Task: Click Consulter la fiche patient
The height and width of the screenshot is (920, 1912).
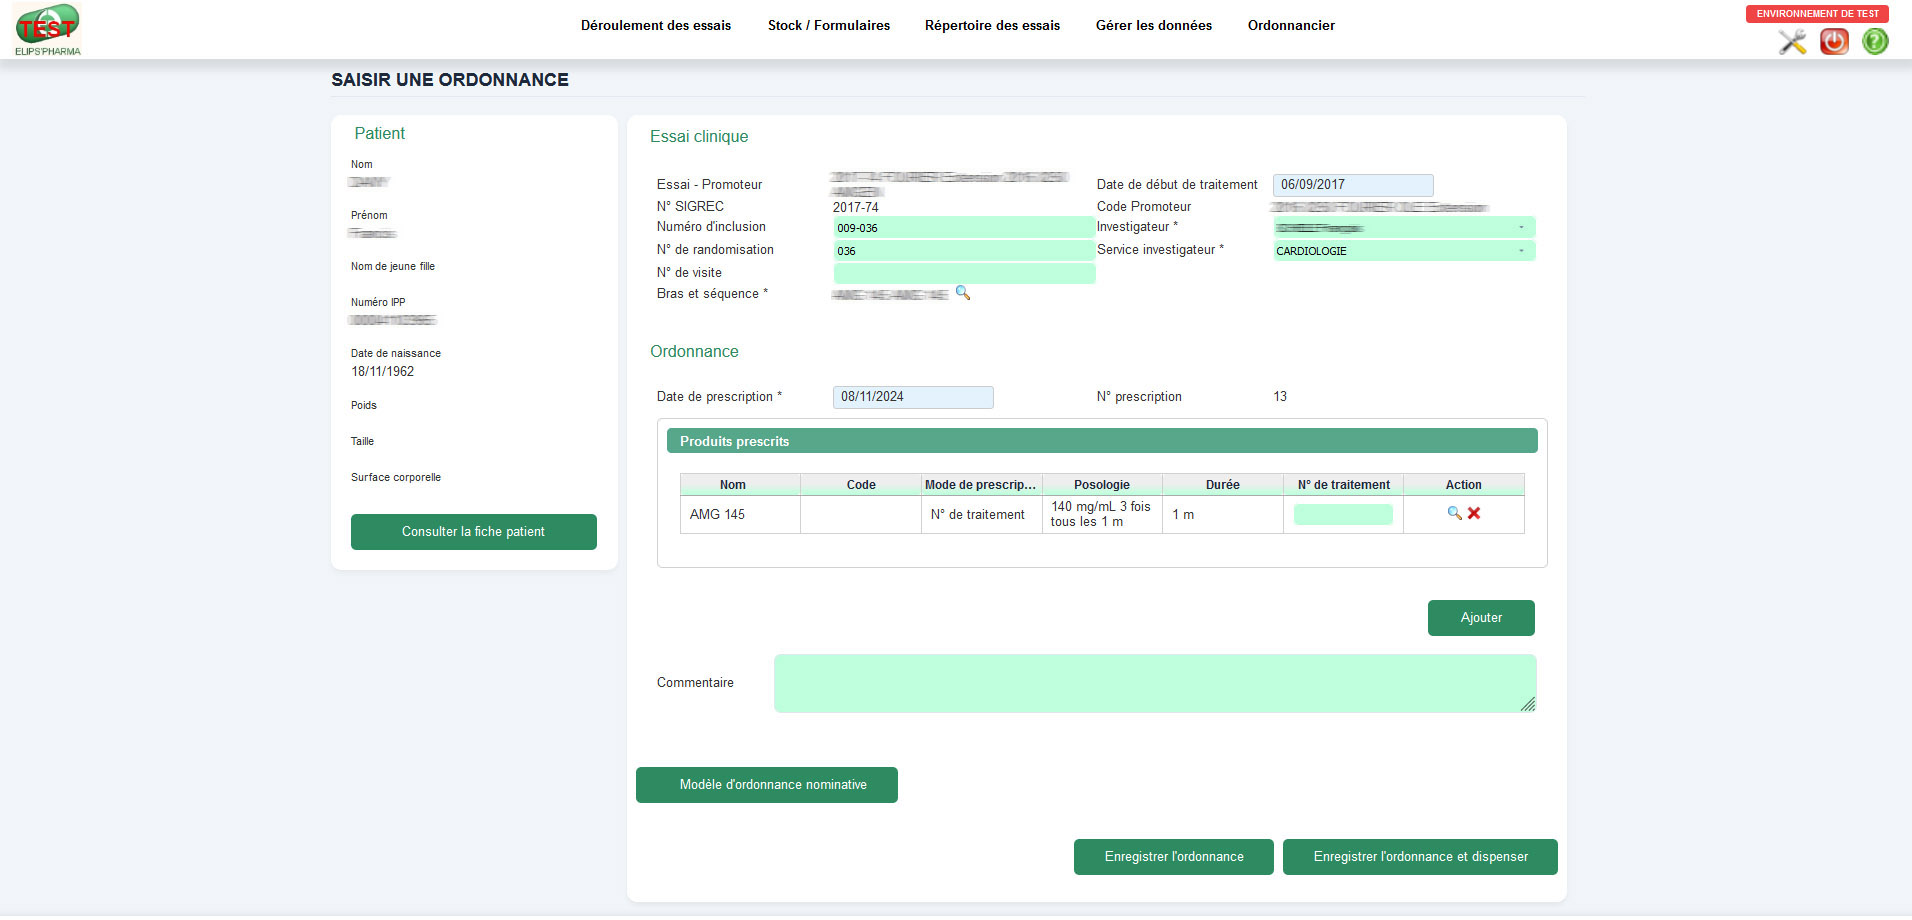Action: point(473,531)
